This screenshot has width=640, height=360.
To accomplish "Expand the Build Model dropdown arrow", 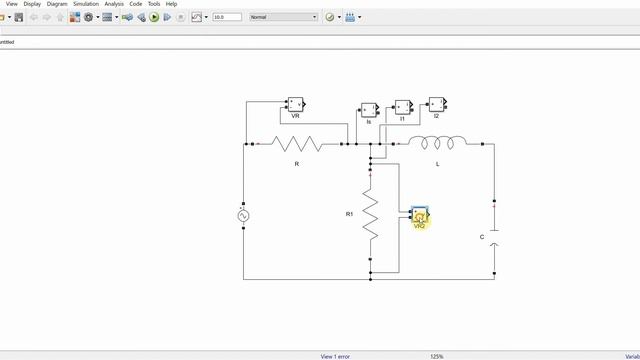I will pyautogui.click(x=359, y=17).
